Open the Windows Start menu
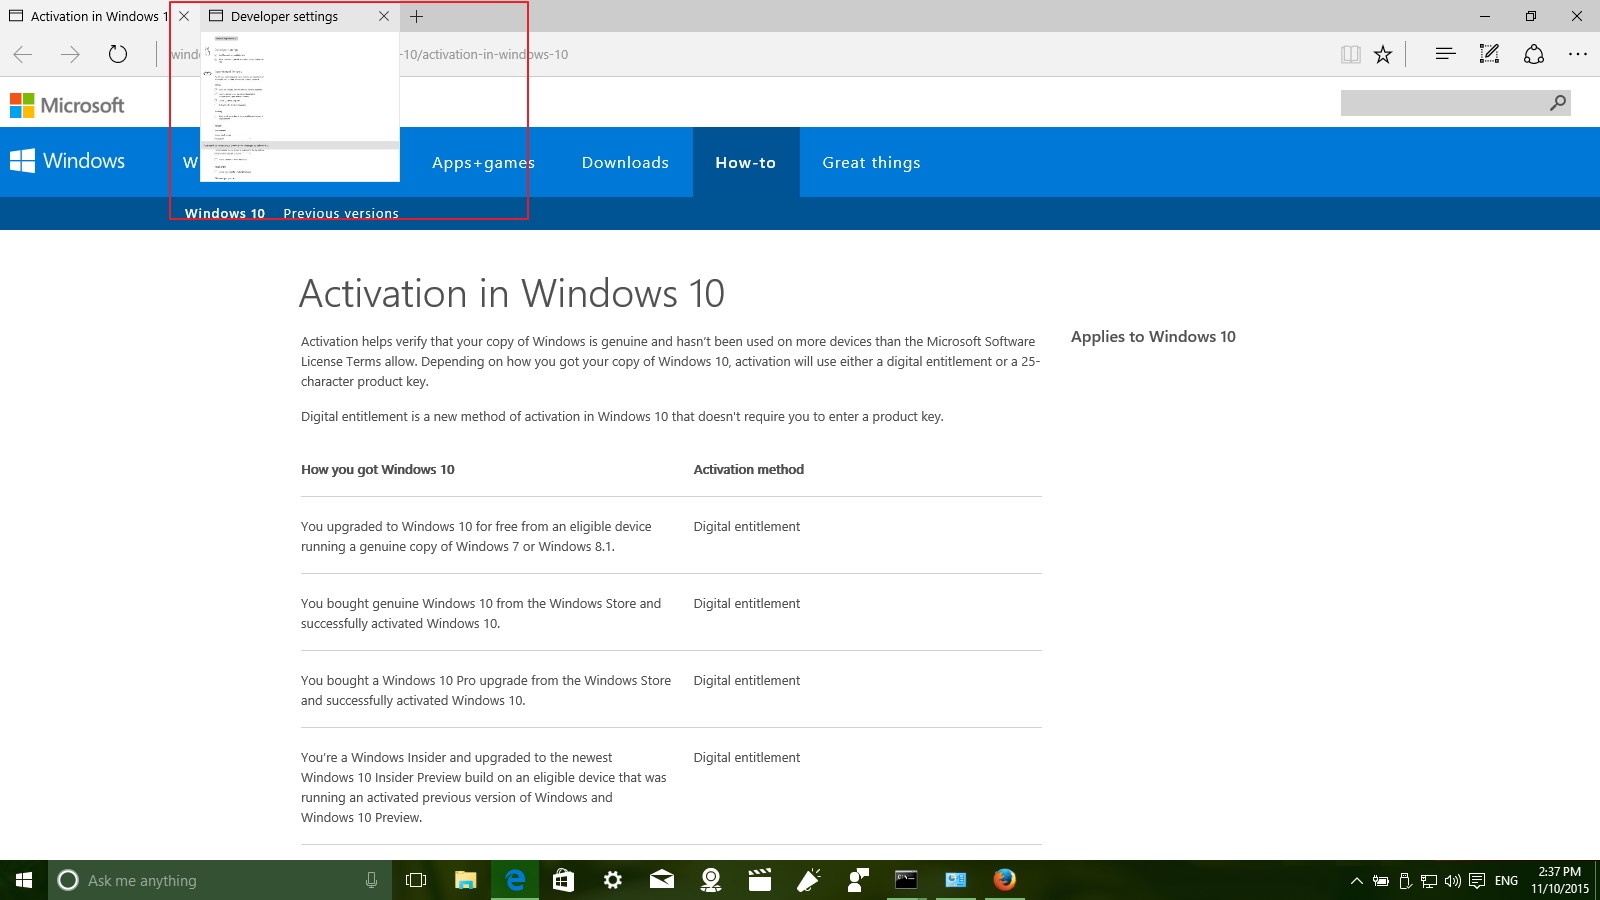 coord(24,880)
